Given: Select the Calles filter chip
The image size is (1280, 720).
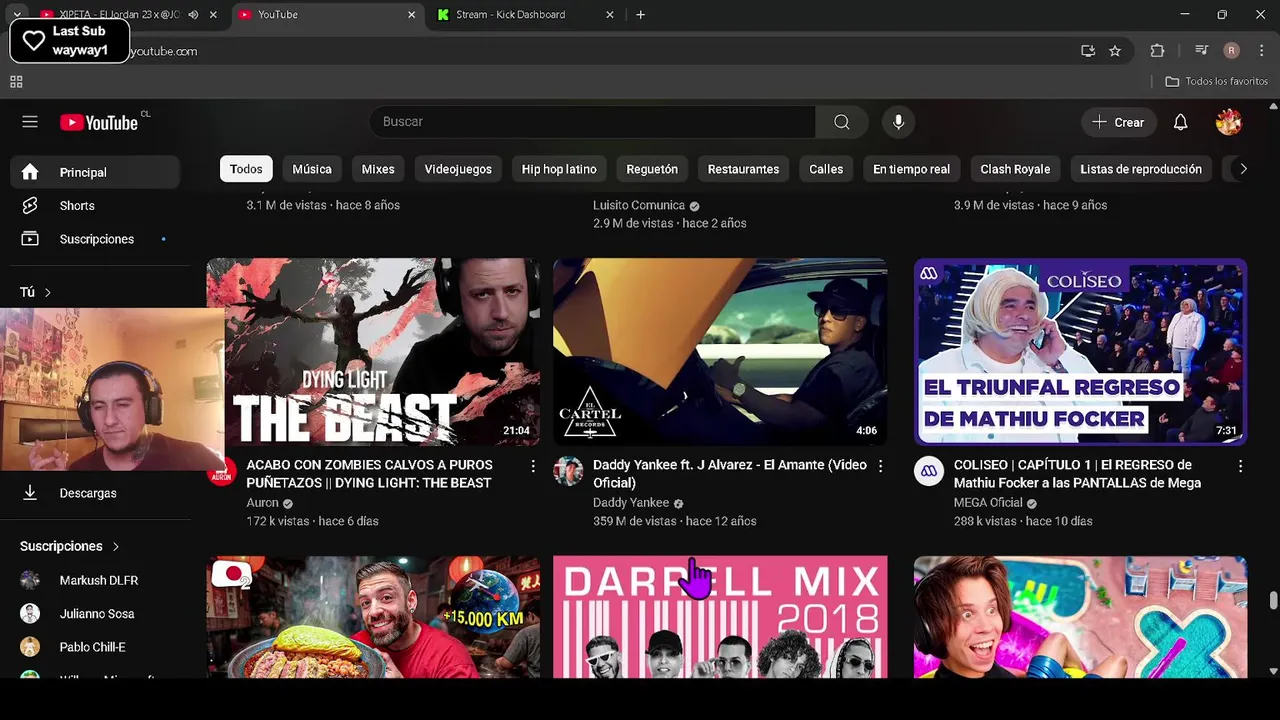Looking at the screenshot, I should (826, 169).
